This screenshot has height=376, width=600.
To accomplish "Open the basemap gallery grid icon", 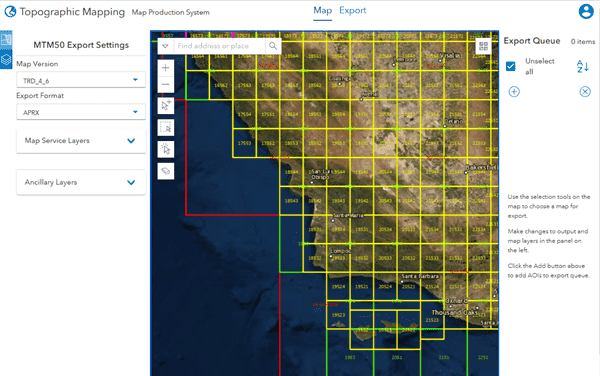I will pyautogui.click(x=483, y=46).
